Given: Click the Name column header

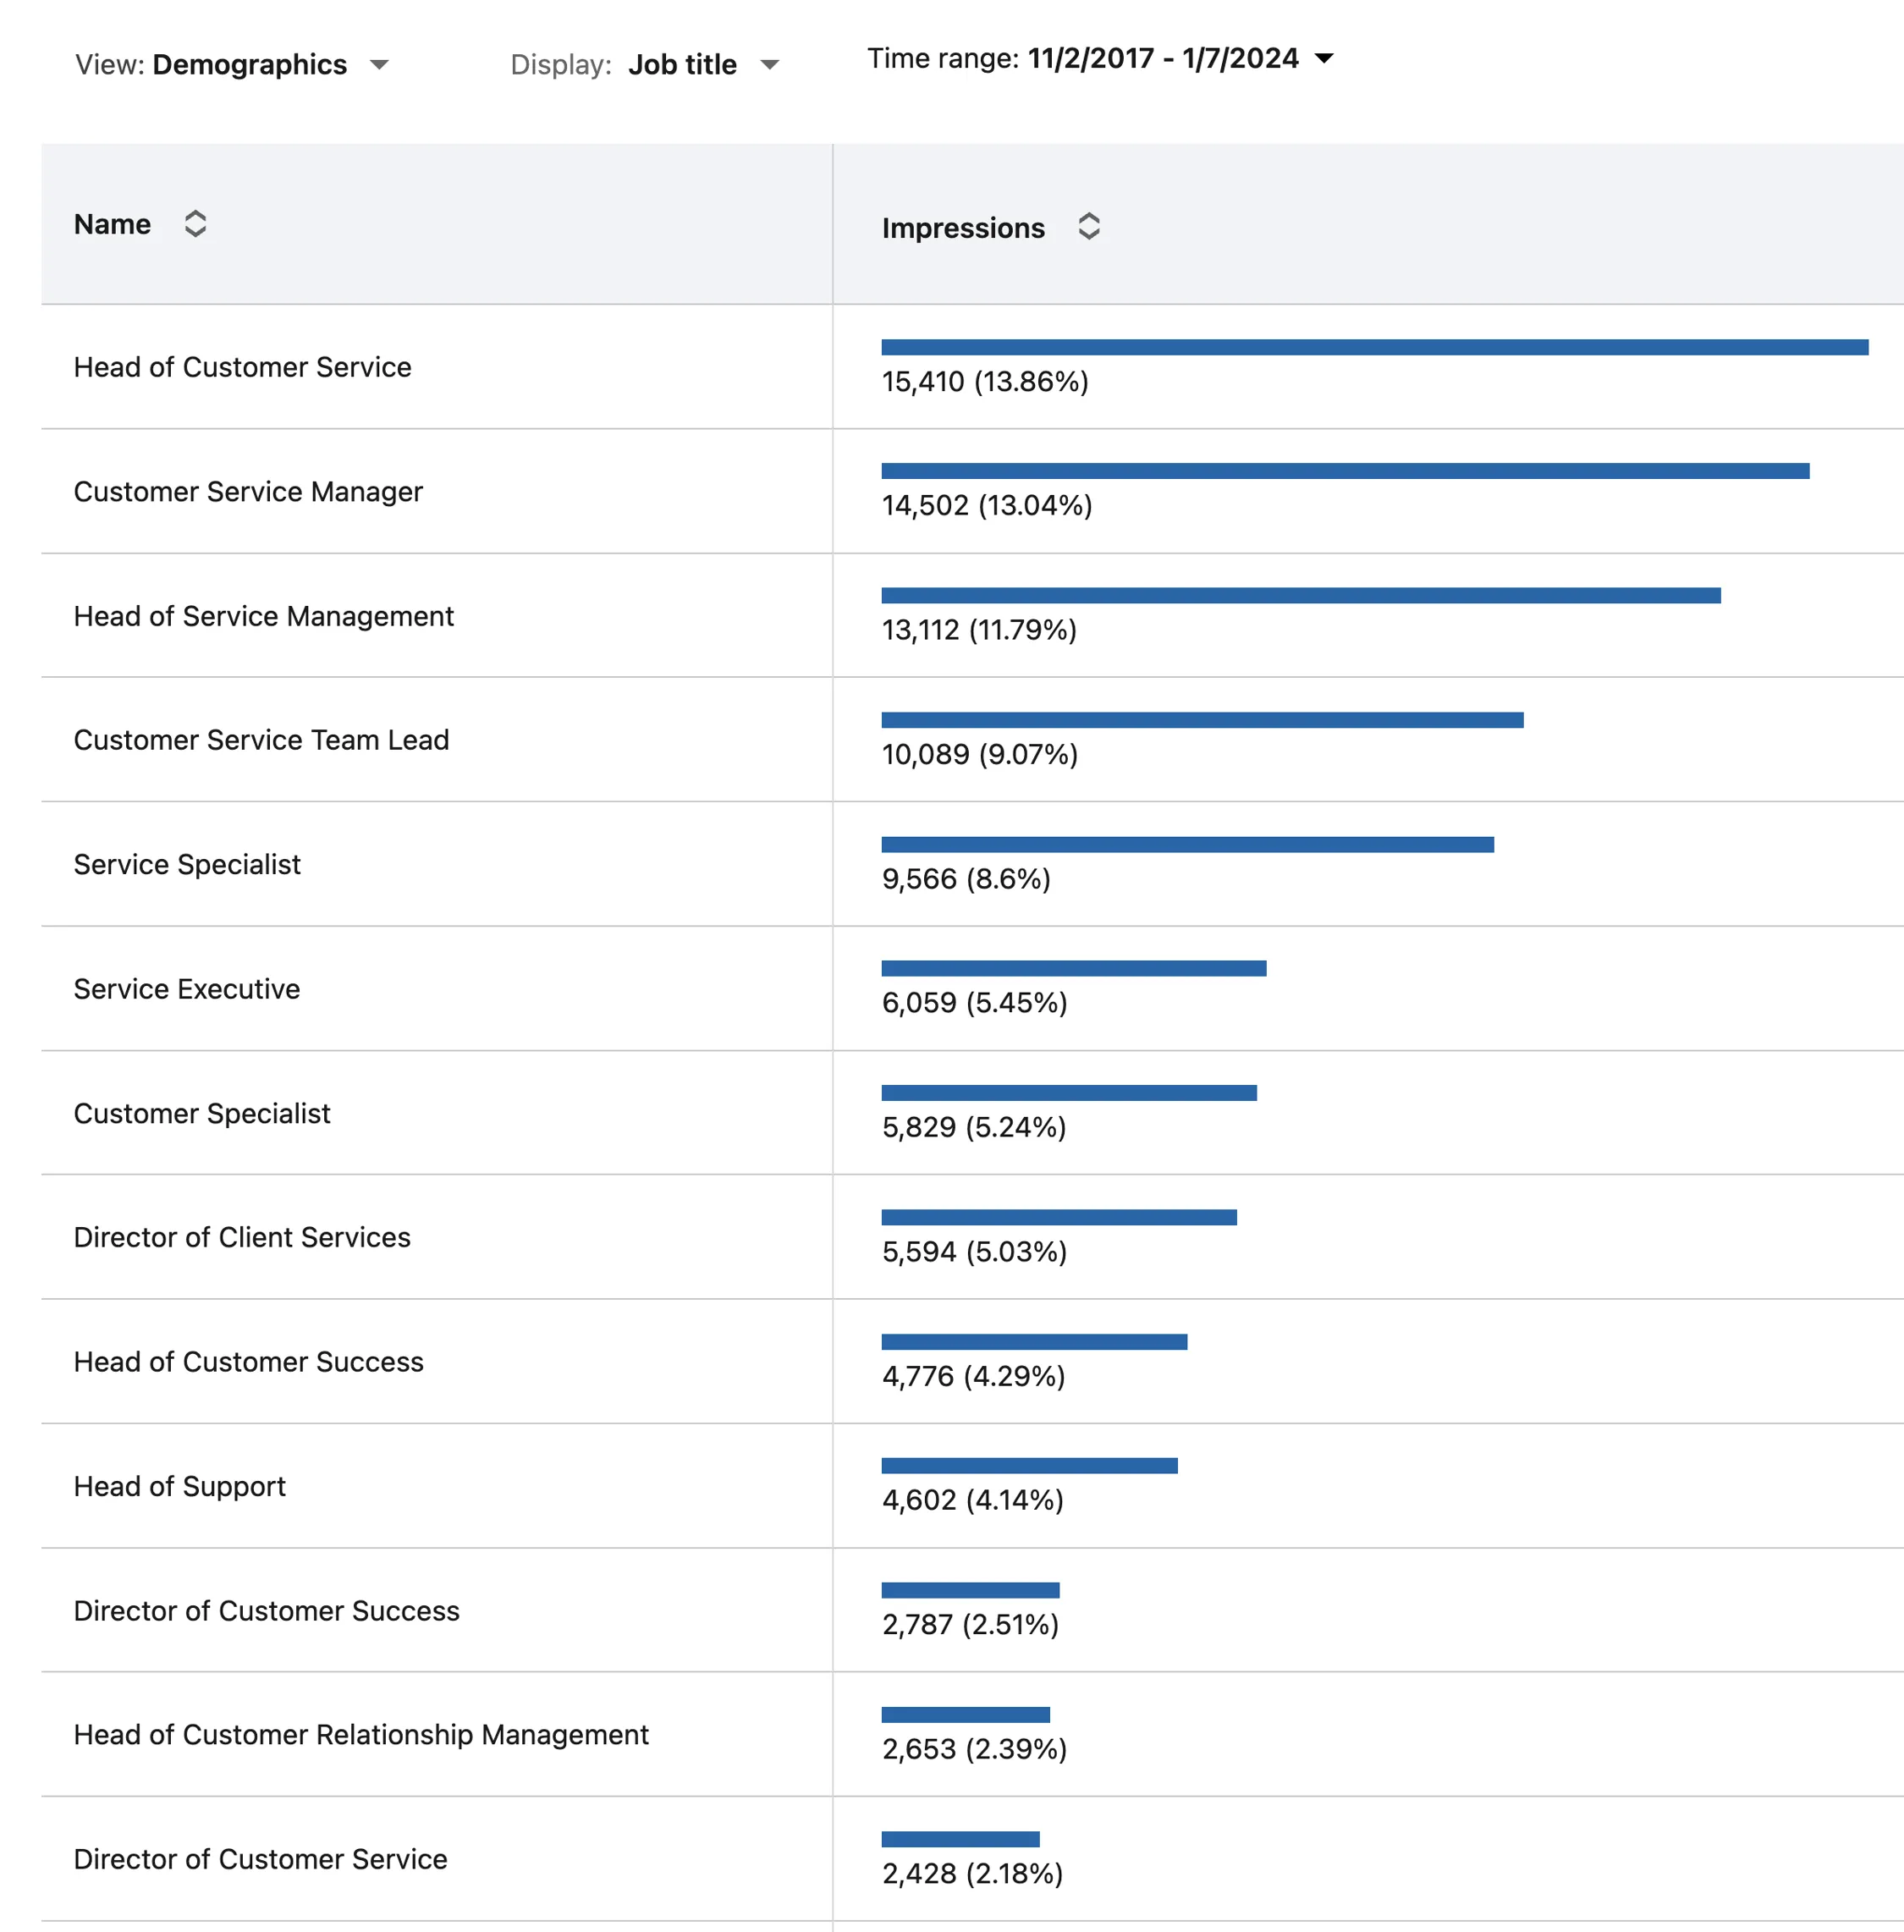Looking at the screenshot, I should coord(112,224).
